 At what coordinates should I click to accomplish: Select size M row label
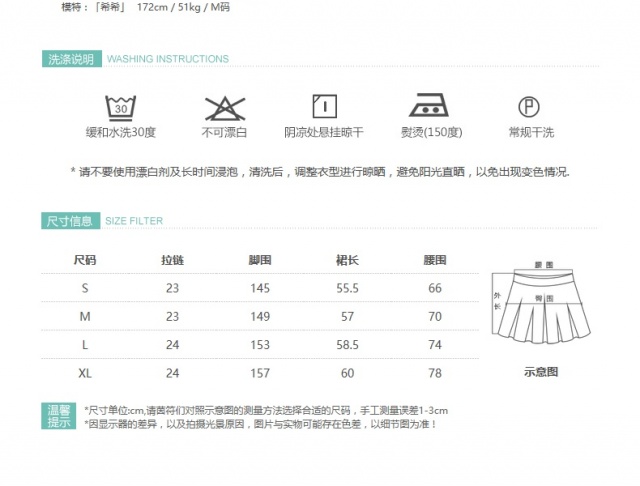click(x=85, y=316)
